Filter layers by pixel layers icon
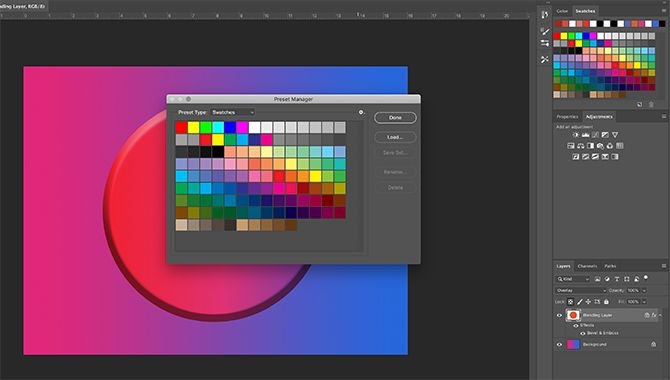 coord(597,279)
